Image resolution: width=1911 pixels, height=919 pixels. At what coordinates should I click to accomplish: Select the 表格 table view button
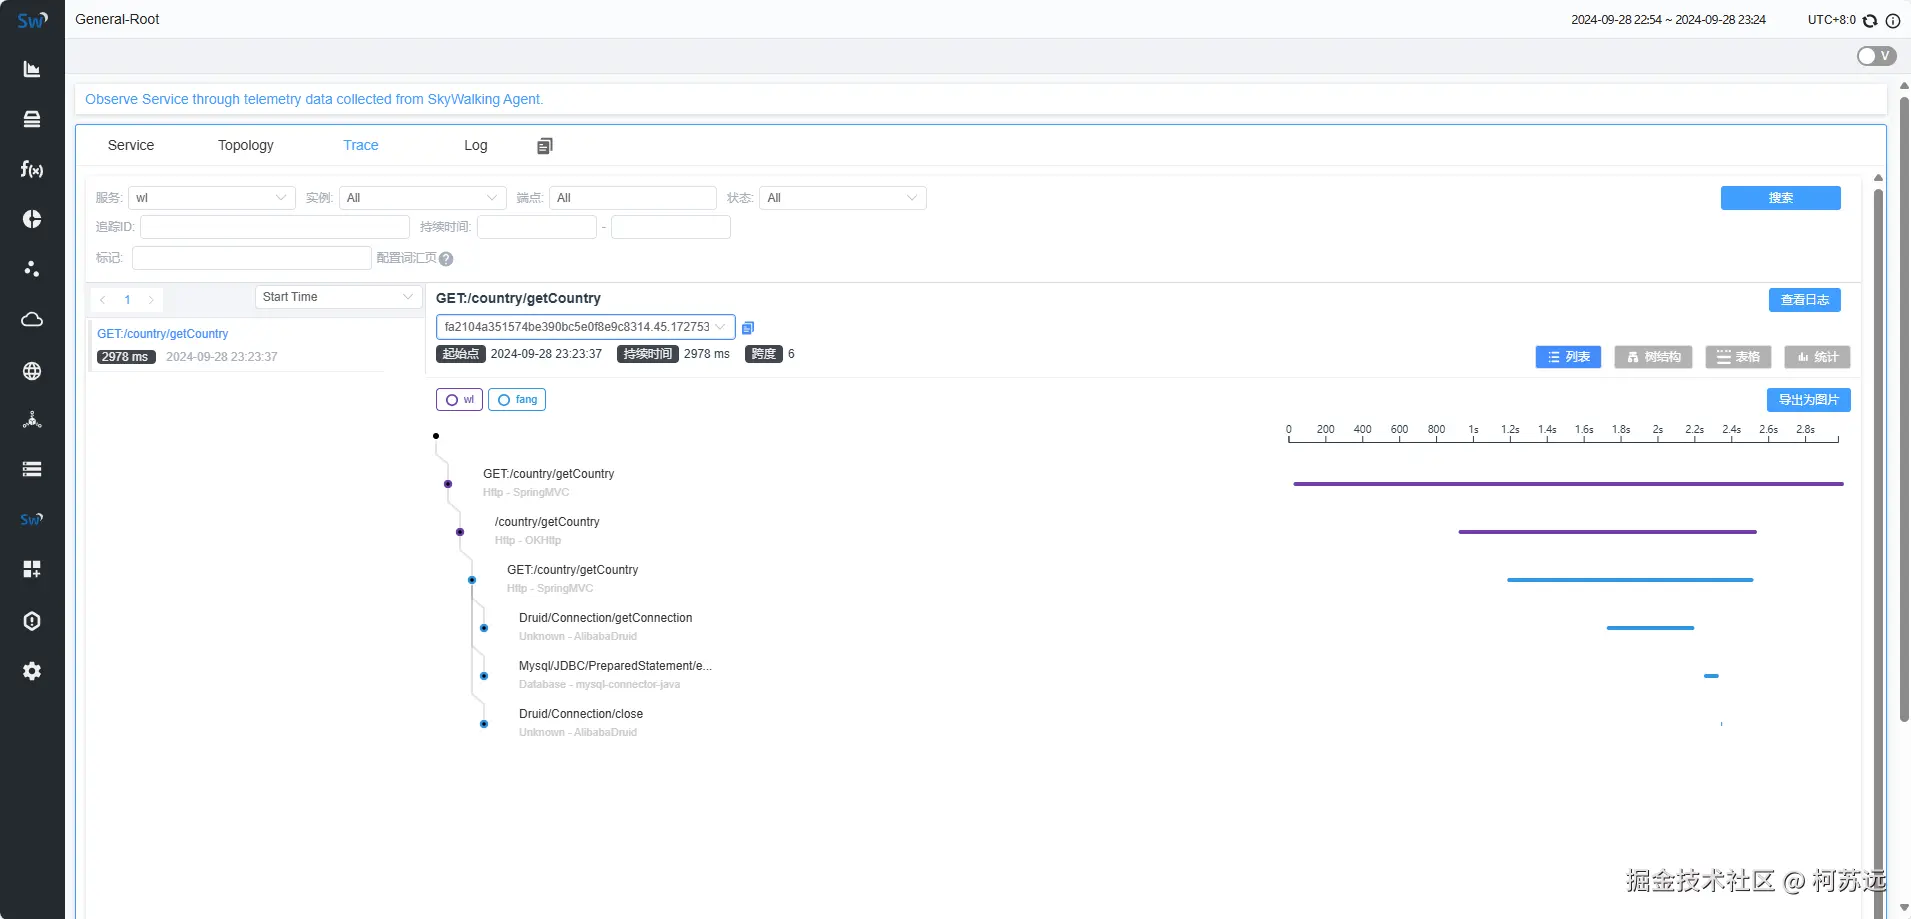point(1738,357)
